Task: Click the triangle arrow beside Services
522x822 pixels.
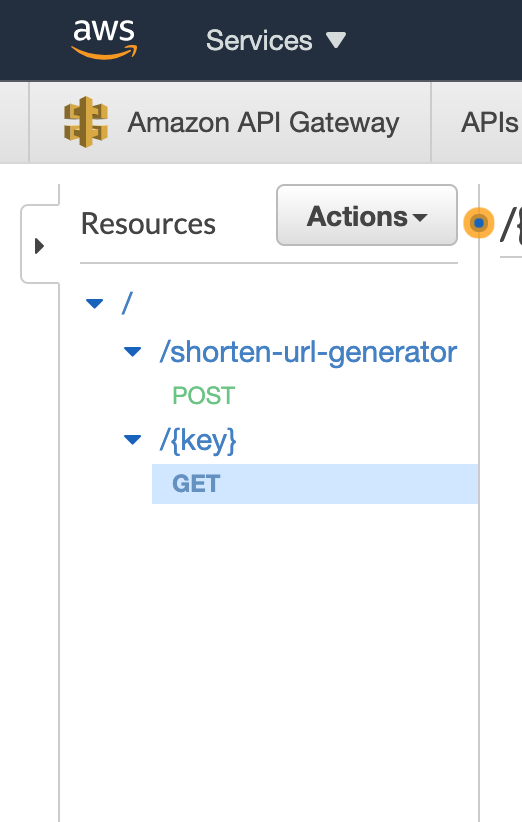Action: tap(336, 40)
